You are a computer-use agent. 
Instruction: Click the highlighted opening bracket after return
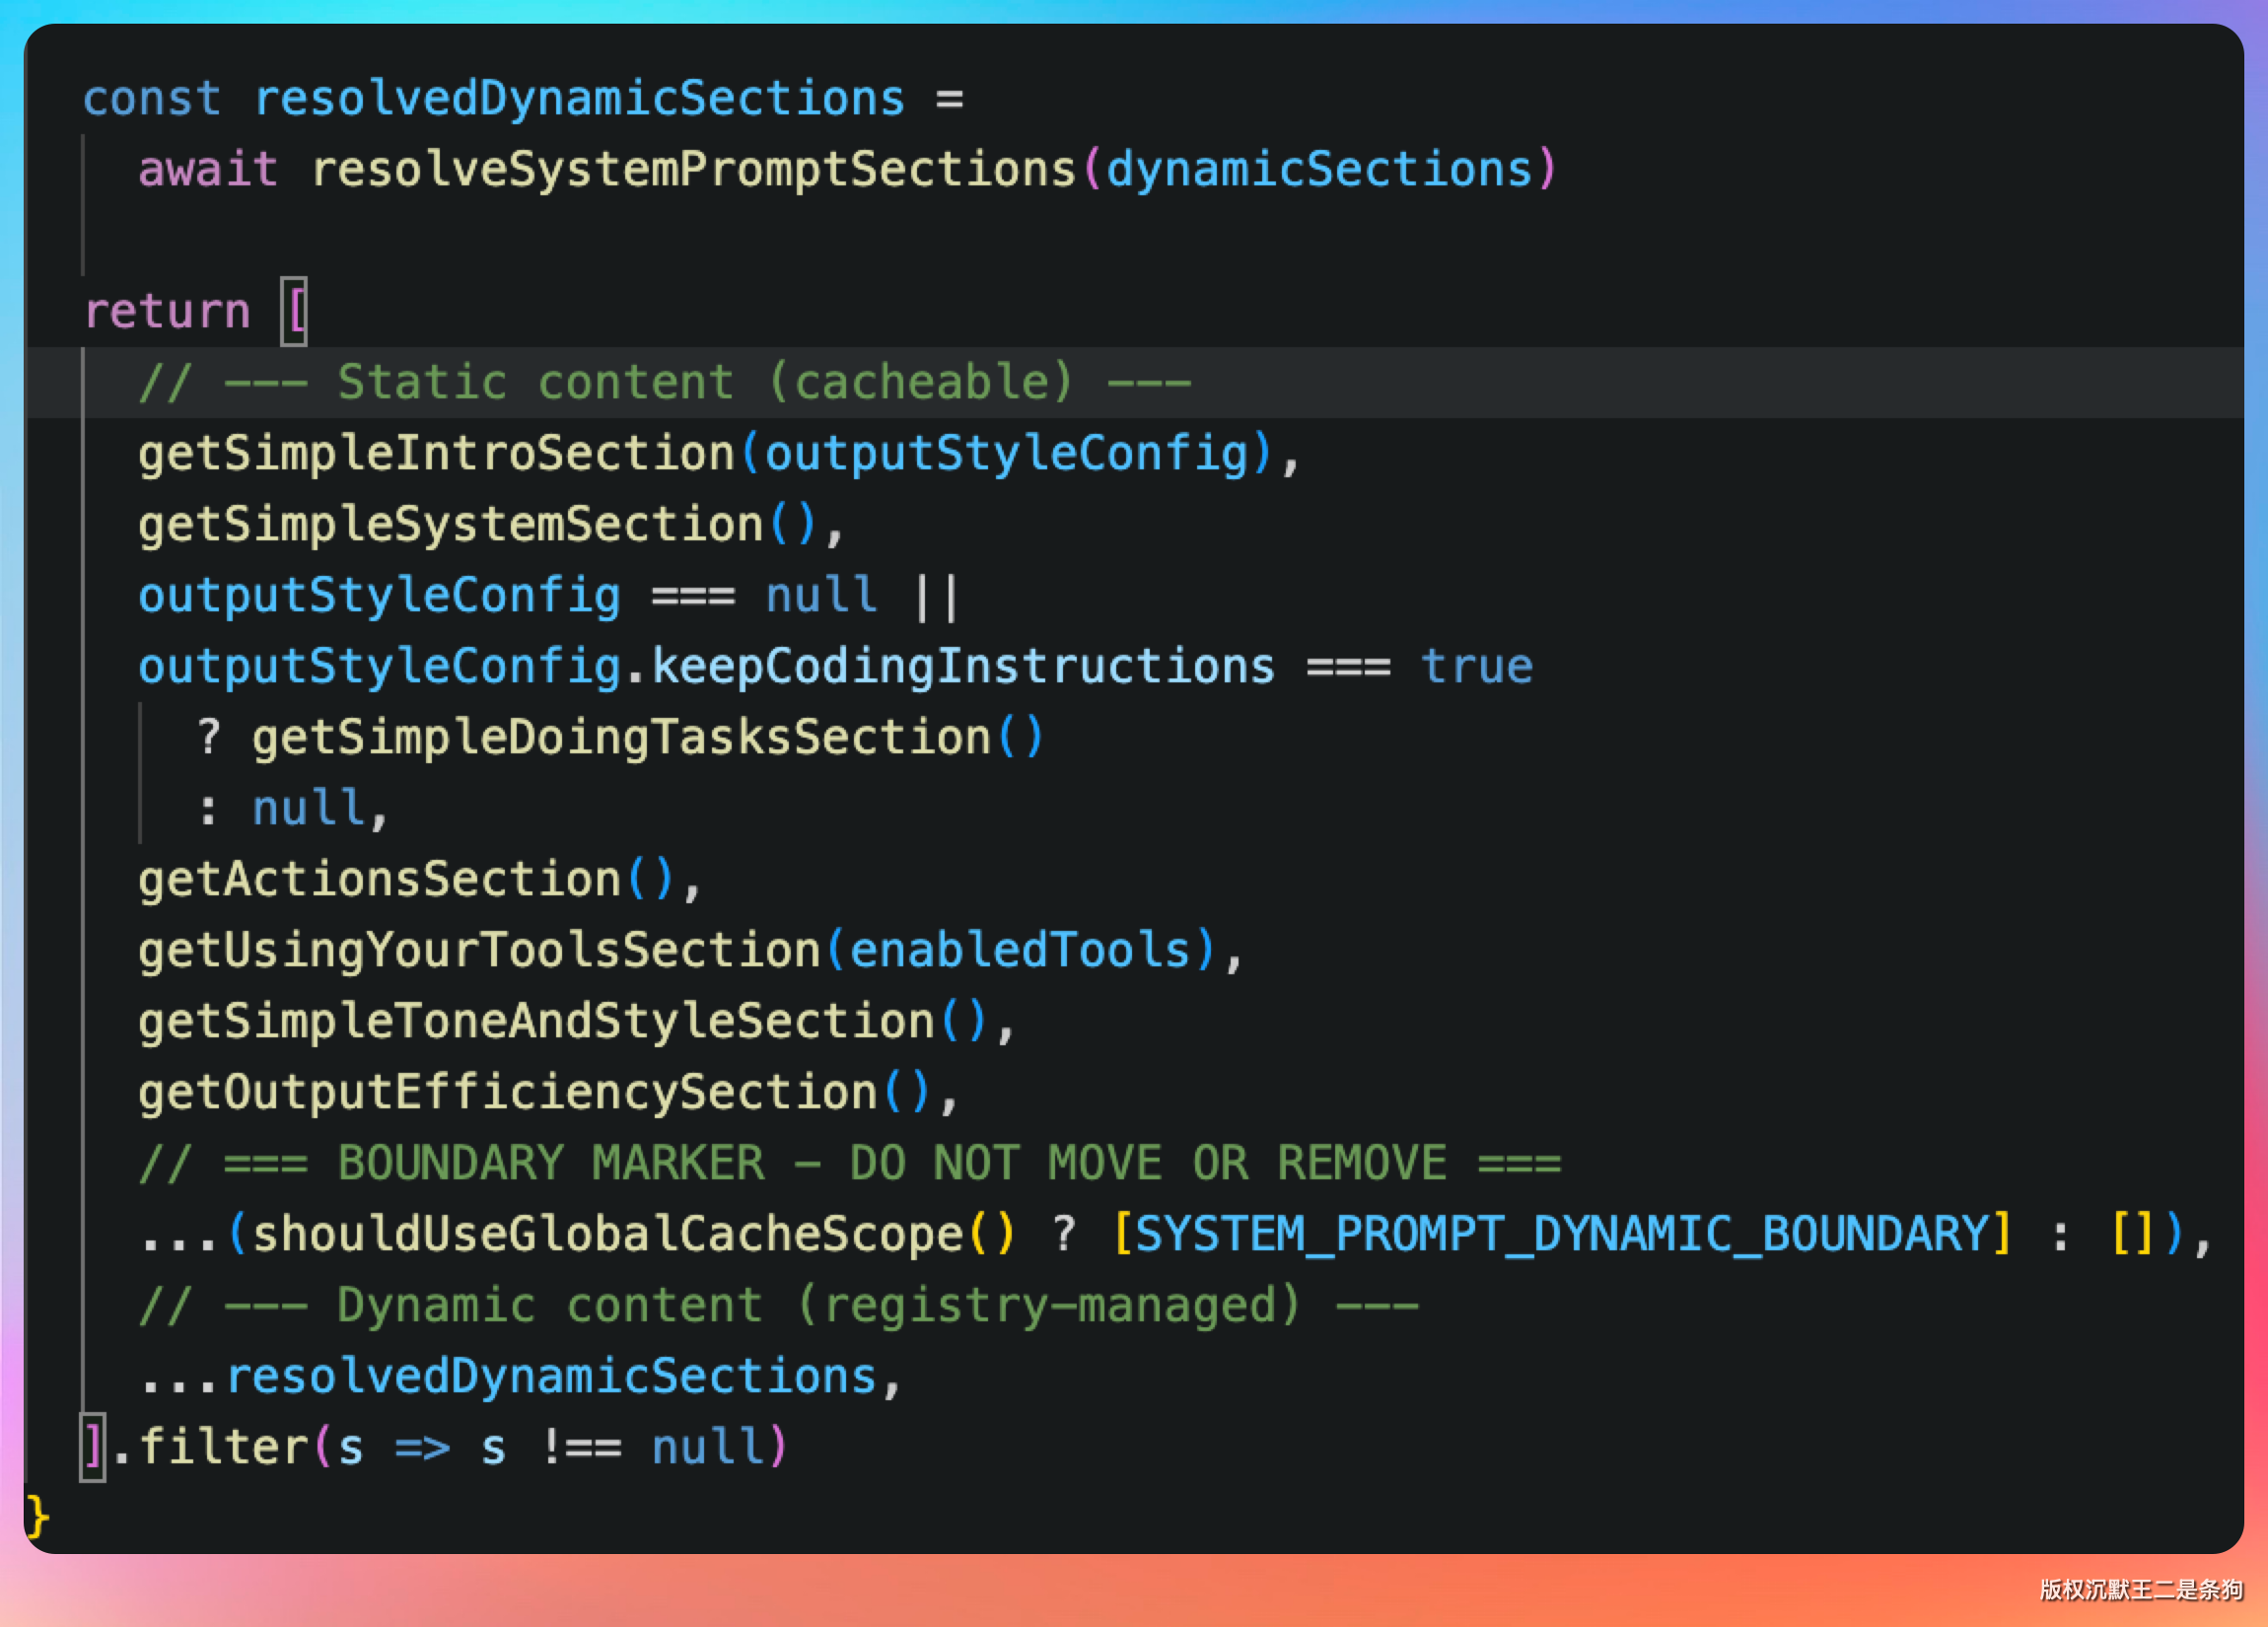(294, 311)
